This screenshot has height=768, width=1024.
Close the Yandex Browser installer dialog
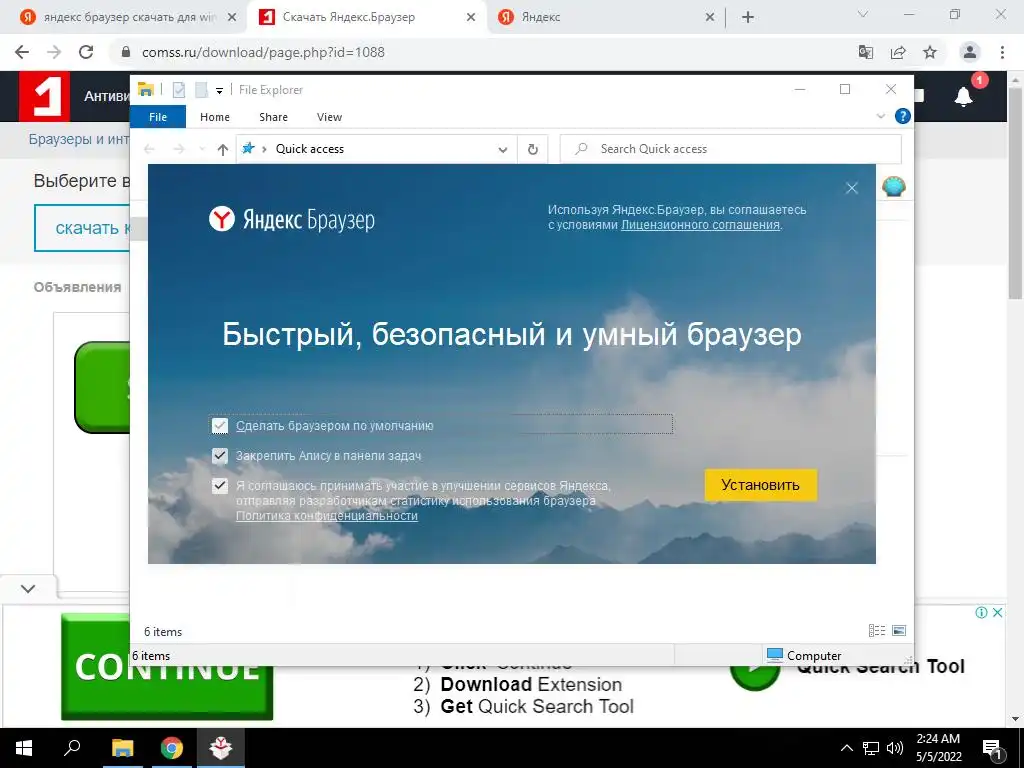click(x=852, y=188)
